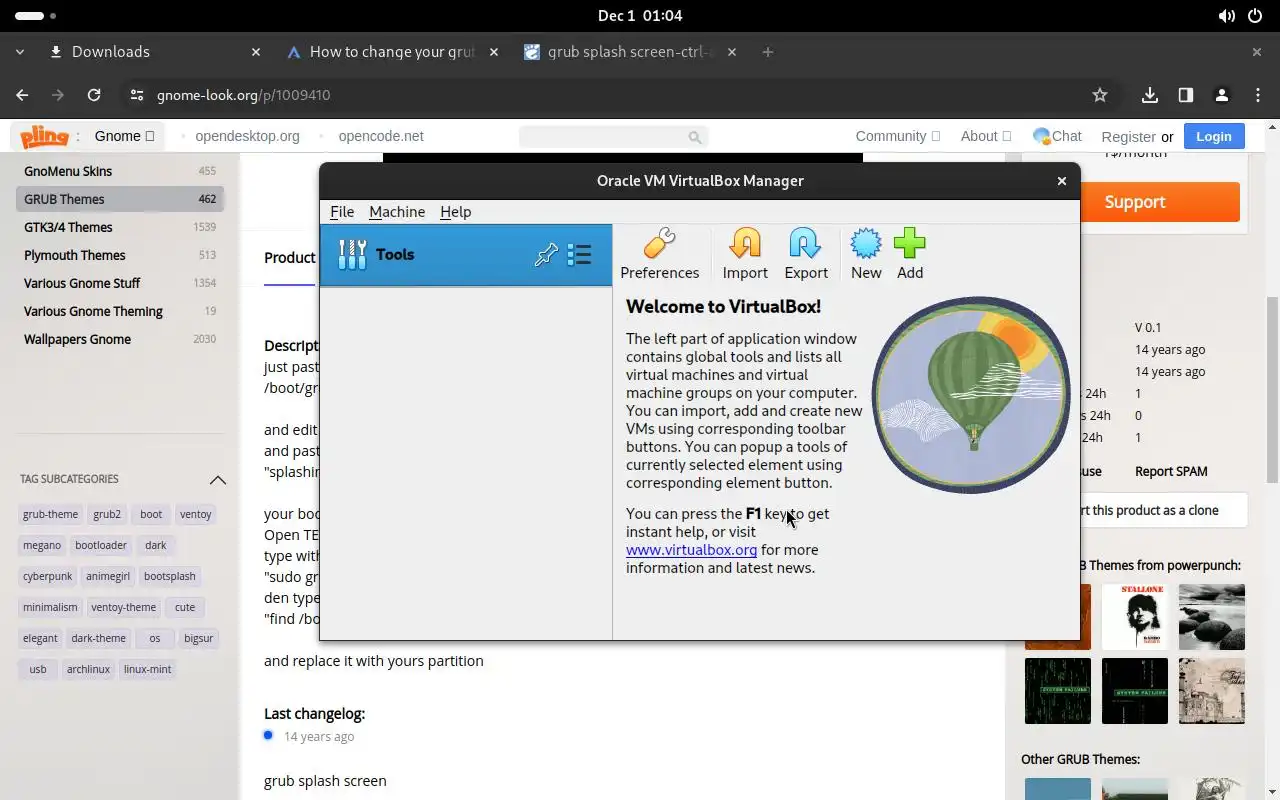Click the website search field
Screen dimensions: 1280x800
pos(613,136)
